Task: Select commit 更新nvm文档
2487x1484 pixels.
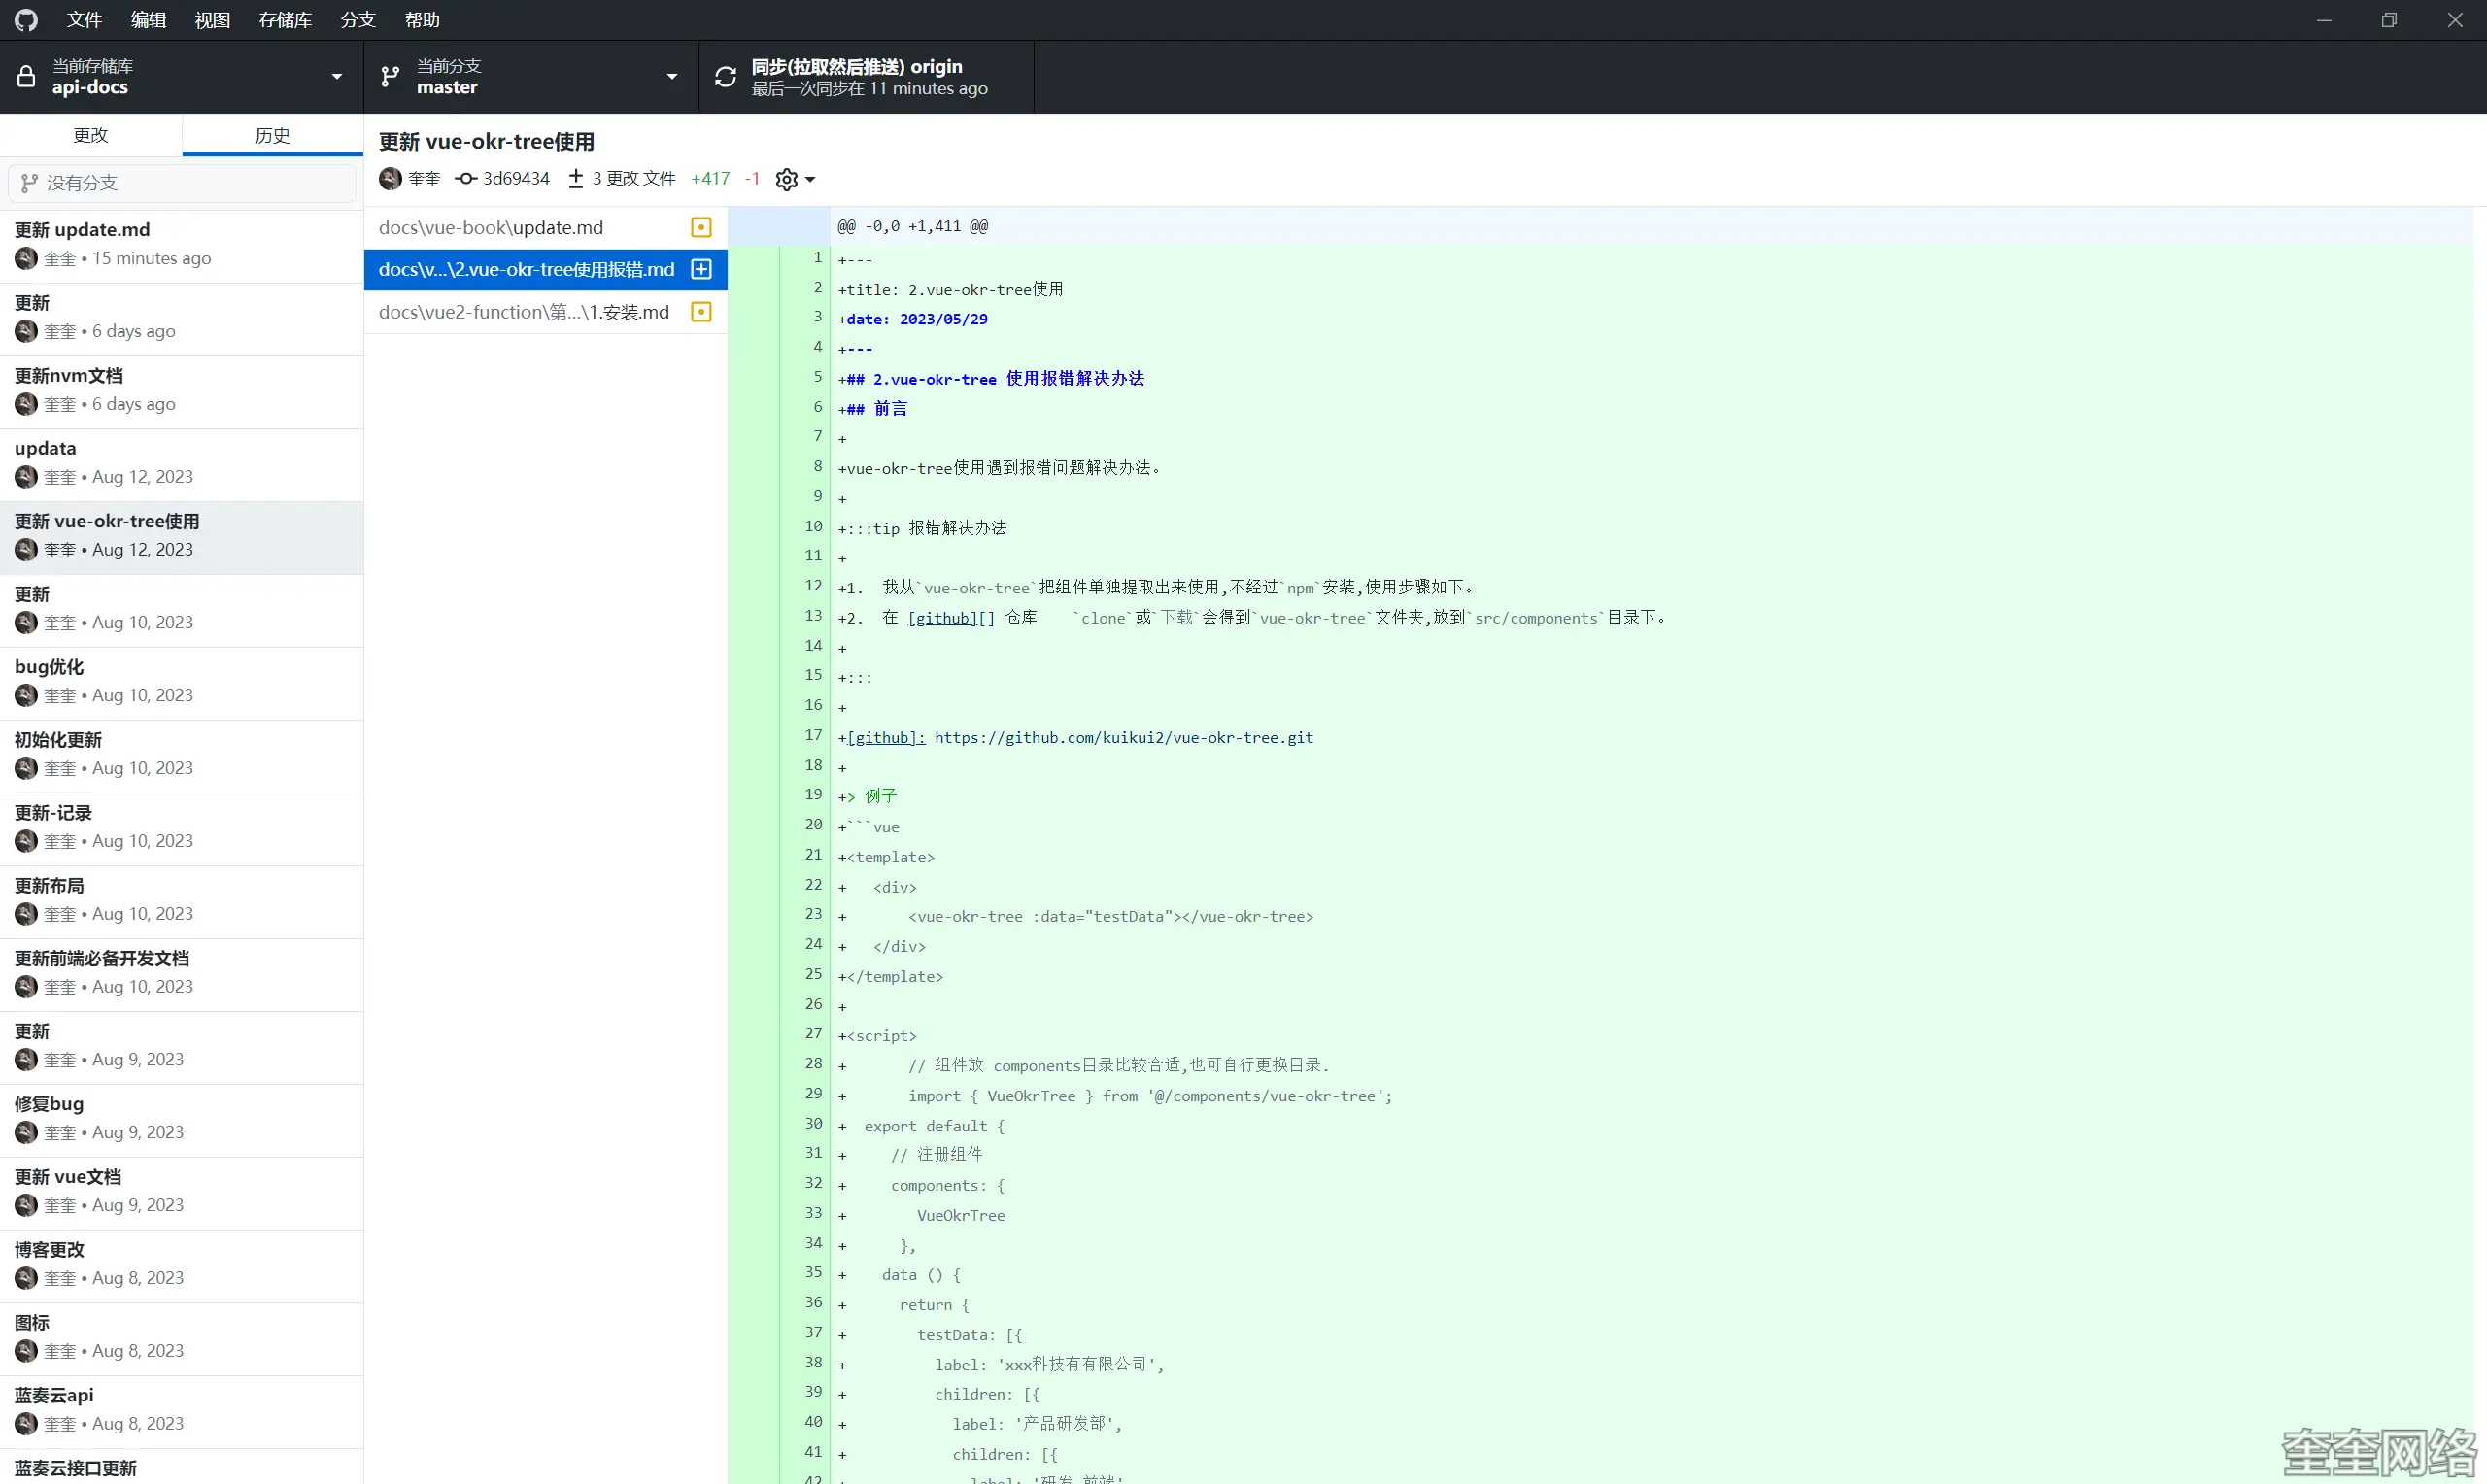Action: [182, 392]
